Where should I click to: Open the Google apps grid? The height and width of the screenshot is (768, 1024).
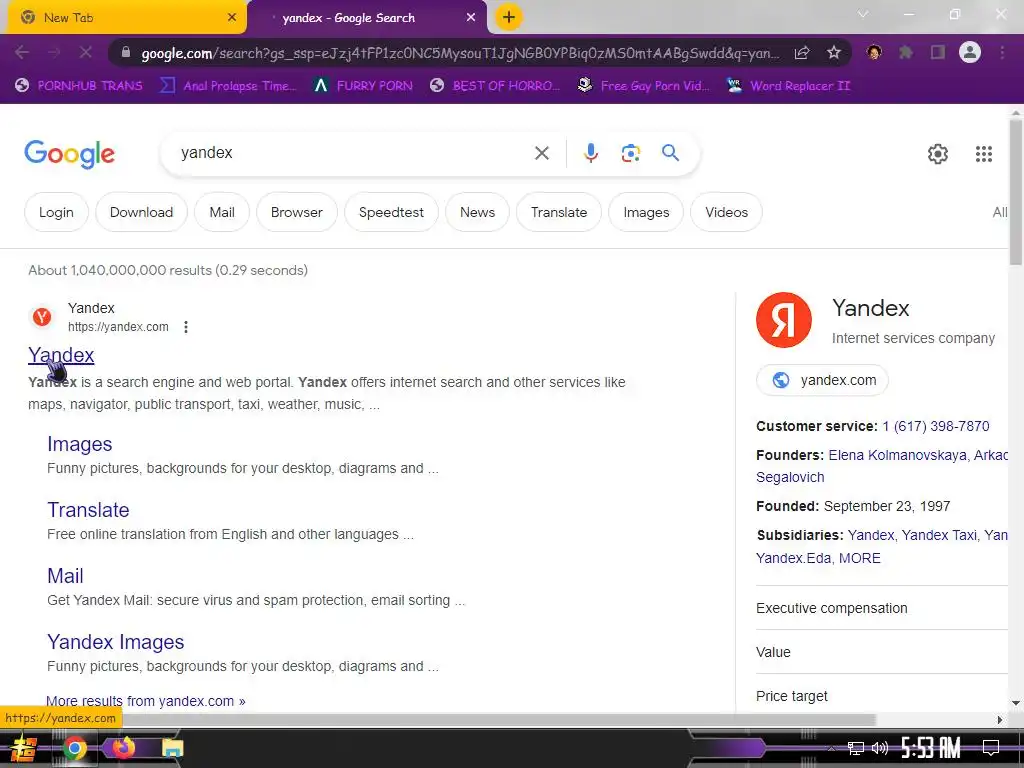[x=984, y=154]
